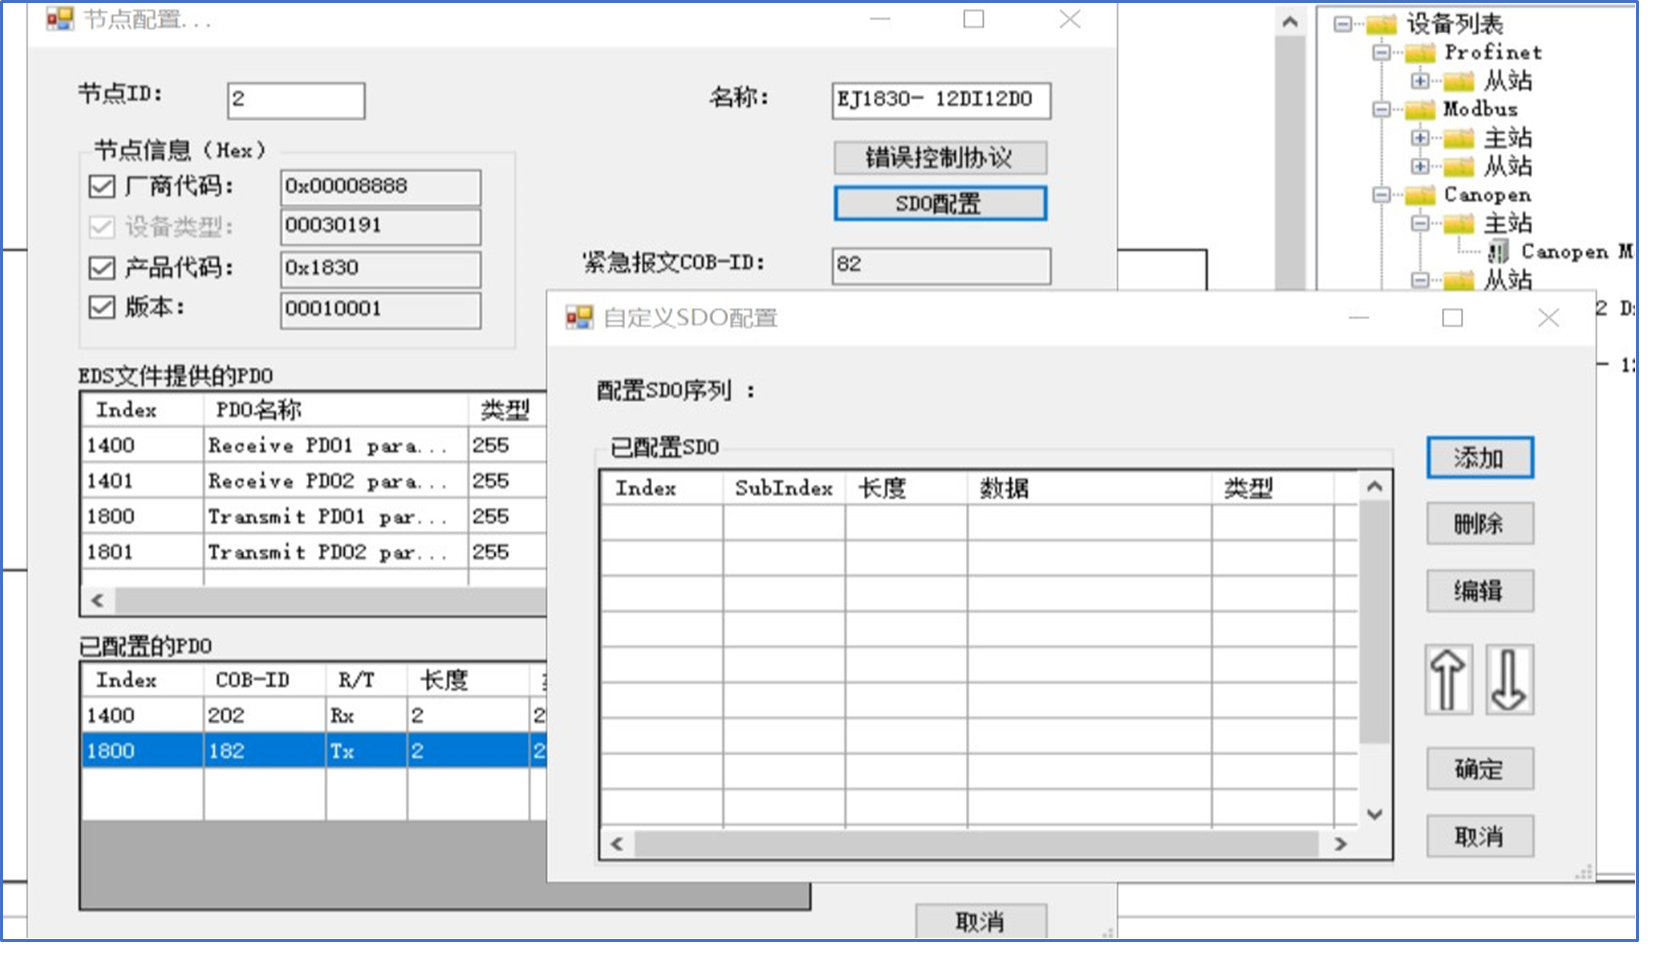Toggle the 厂商代码 checkbox

102,186
